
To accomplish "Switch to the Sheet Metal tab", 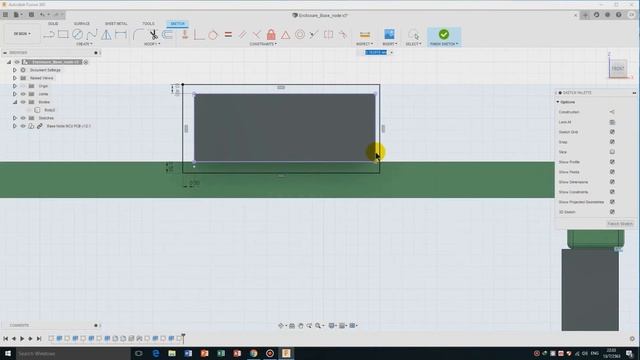I will [x=116, y=24].
